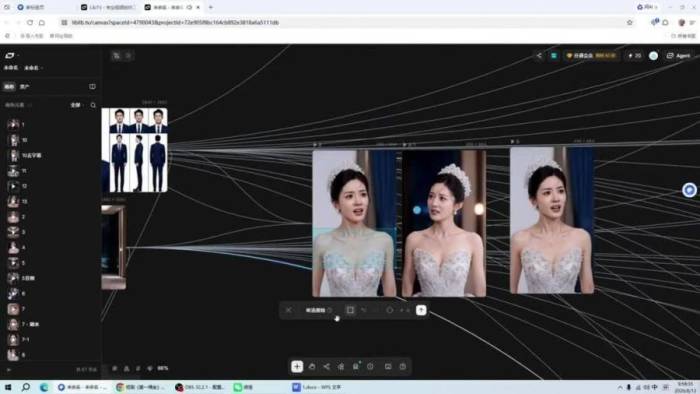Screen dimensions: 700x394
Task: Click the blue floating assistant bubble on the right edge
Action: tap(690, 190)
